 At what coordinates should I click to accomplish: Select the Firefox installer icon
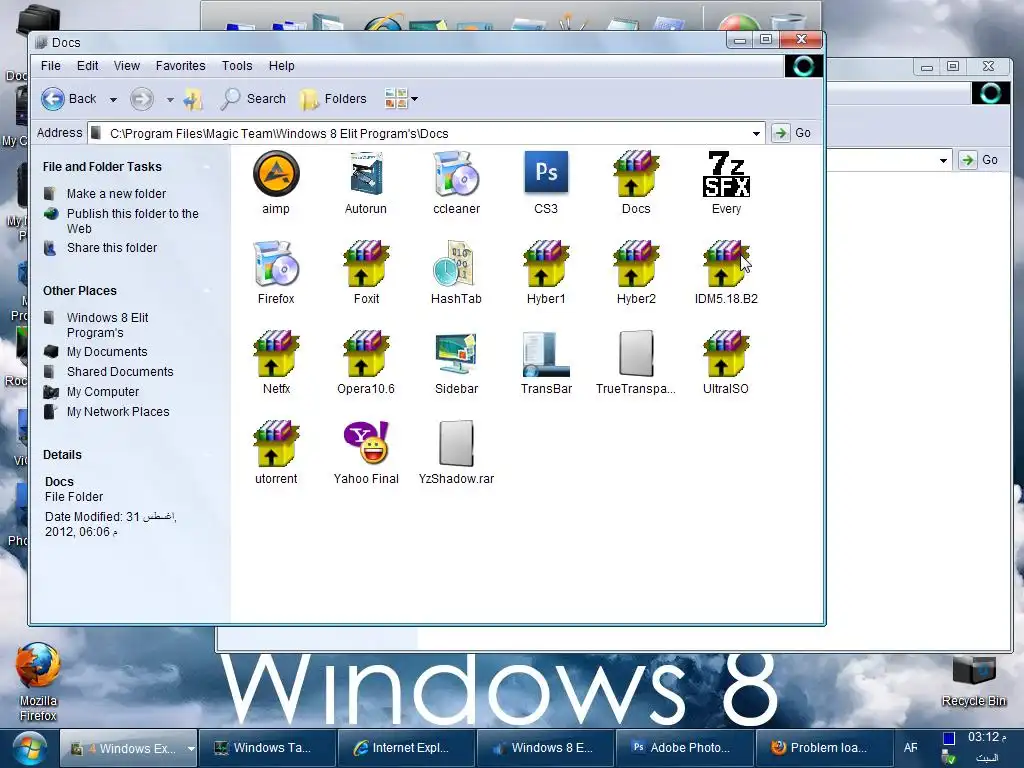(276, 264)
